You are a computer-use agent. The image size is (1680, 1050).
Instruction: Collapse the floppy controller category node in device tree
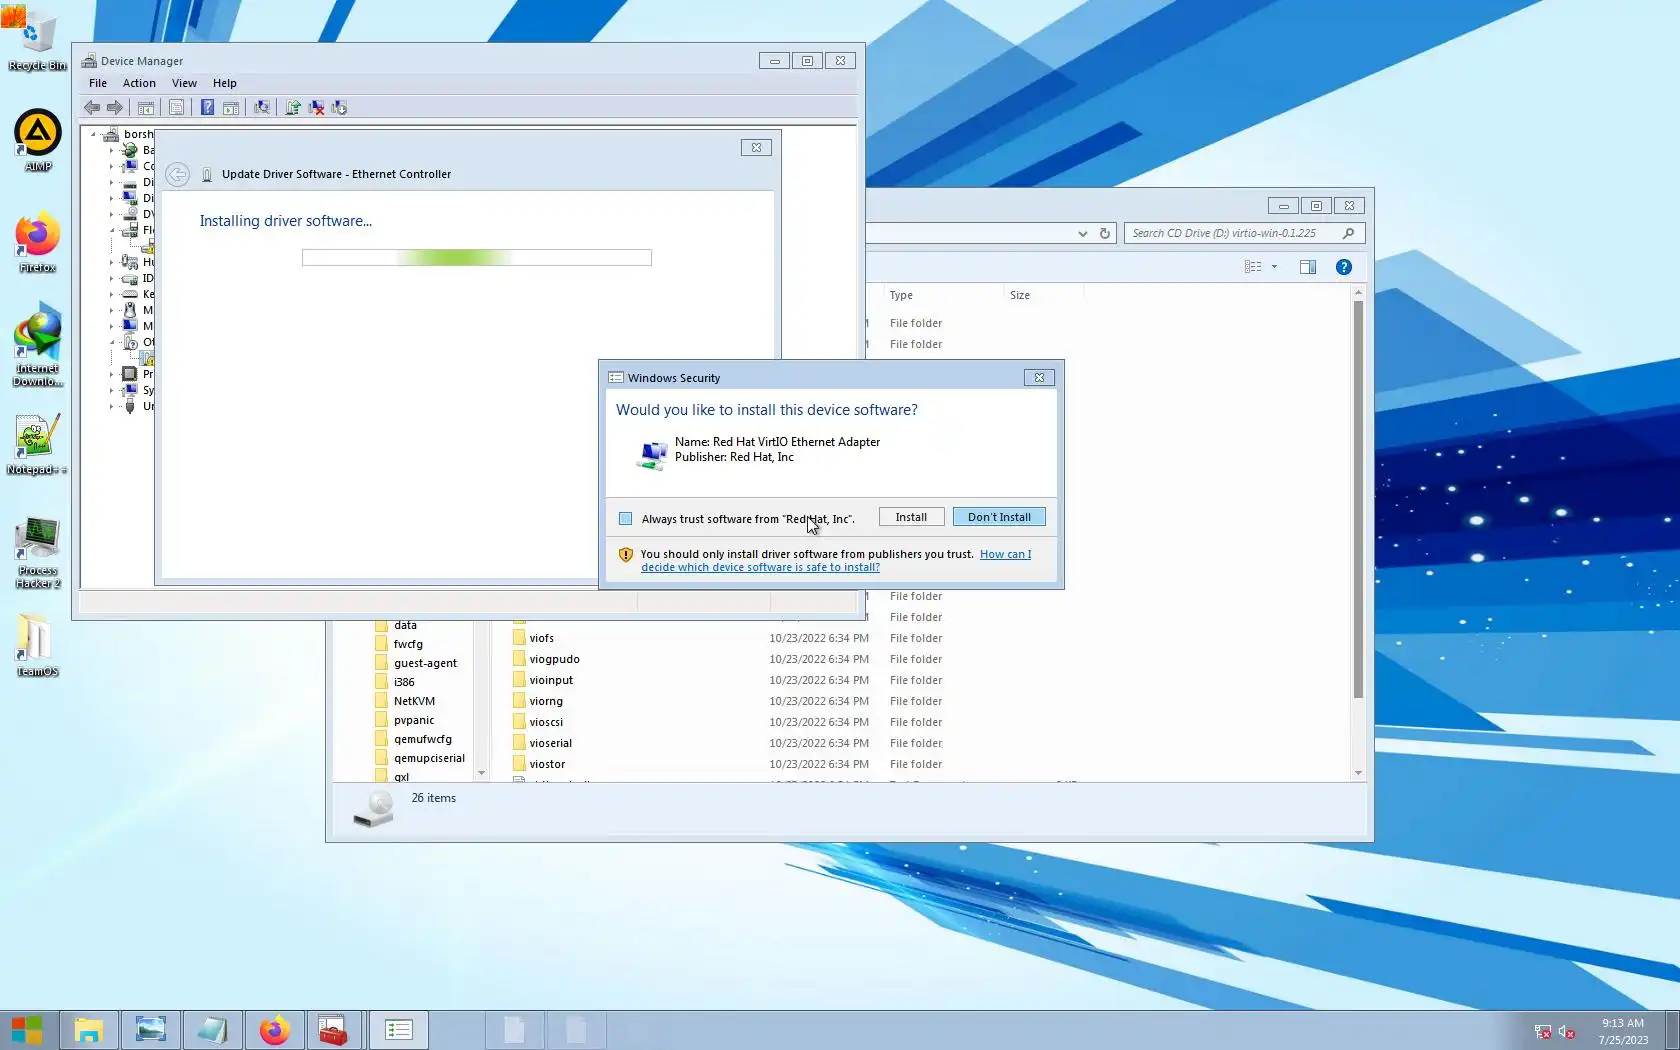point(111,231)
